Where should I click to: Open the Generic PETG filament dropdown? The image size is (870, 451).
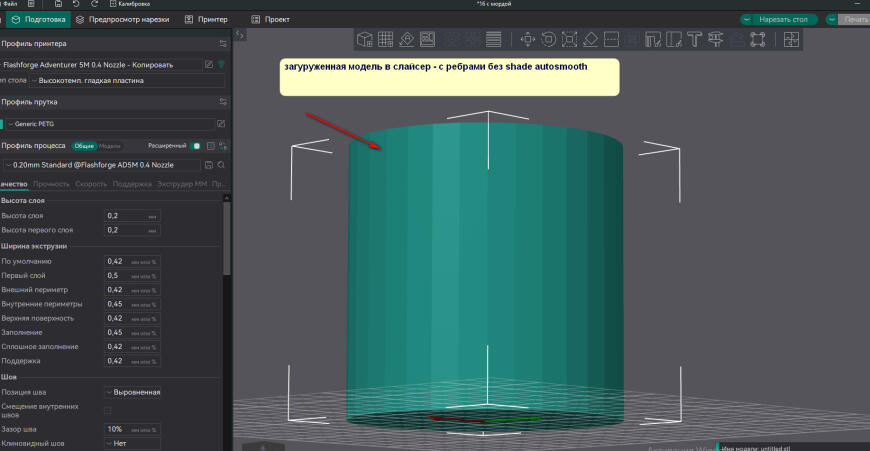coord(108,123)
